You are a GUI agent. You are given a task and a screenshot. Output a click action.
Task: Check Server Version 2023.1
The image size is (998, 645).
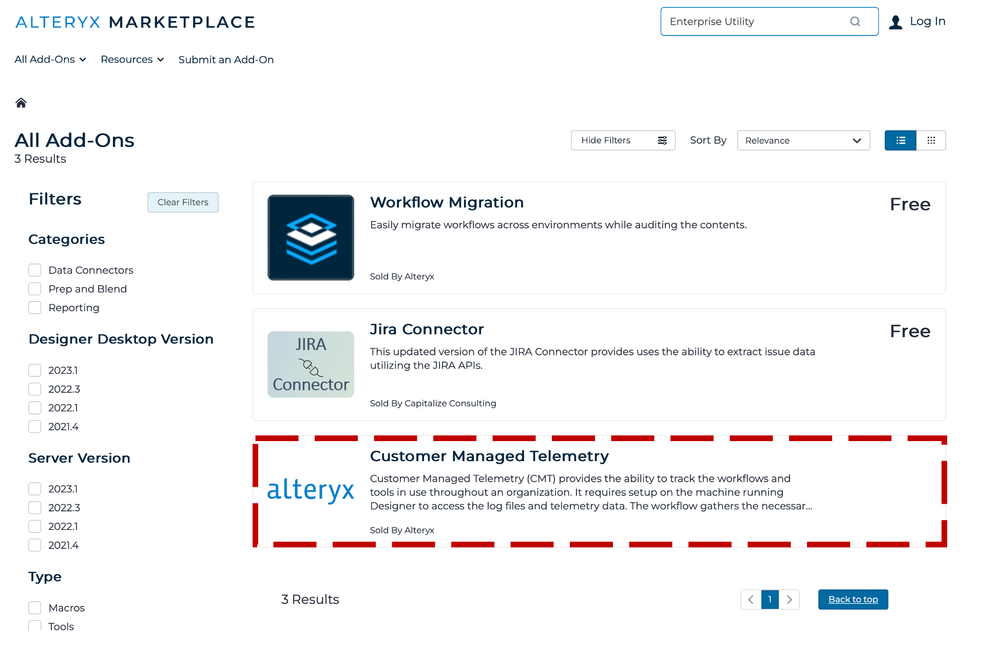pos(35,489)
